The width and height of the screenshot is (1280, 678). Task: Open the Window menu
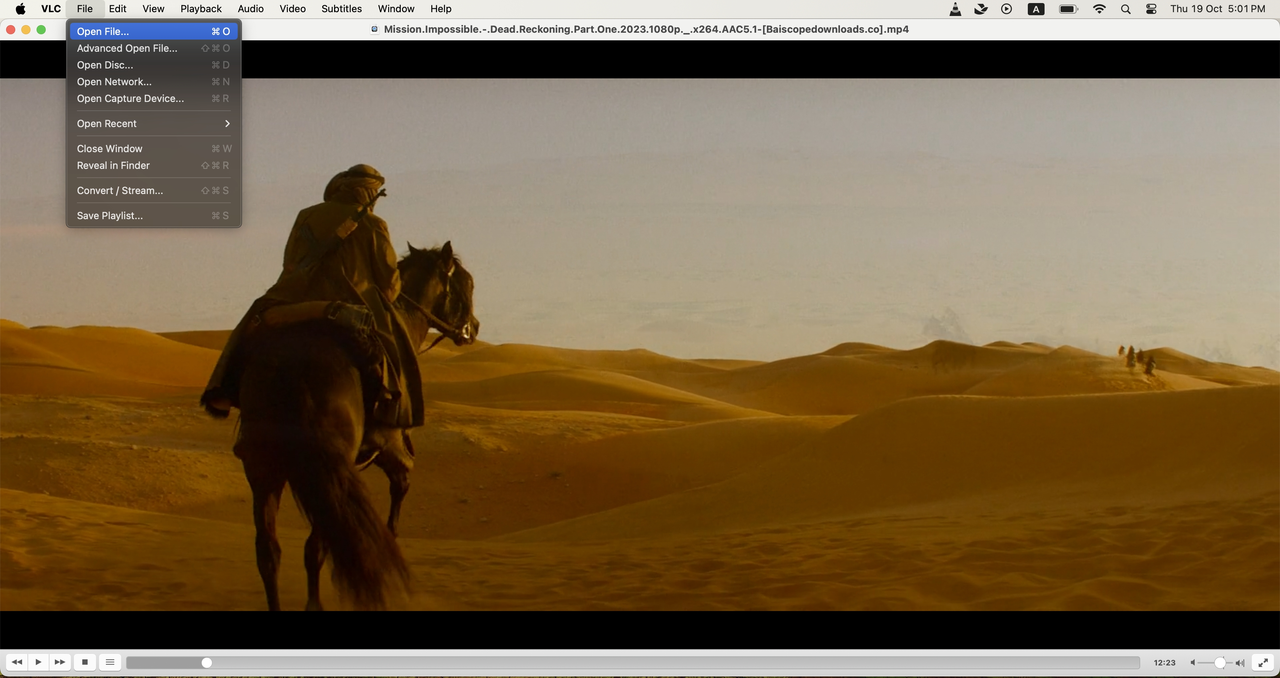pos(396,9)
